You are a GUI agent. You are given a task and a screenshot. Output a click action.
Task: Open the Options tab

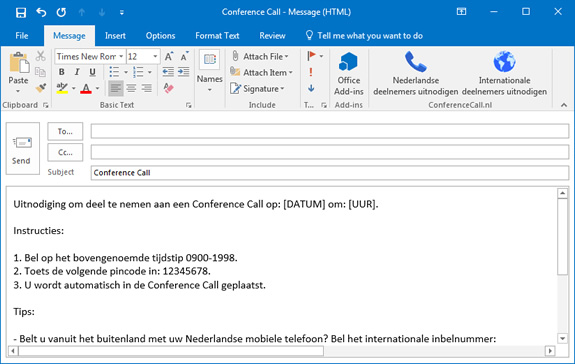coord(160,36)
